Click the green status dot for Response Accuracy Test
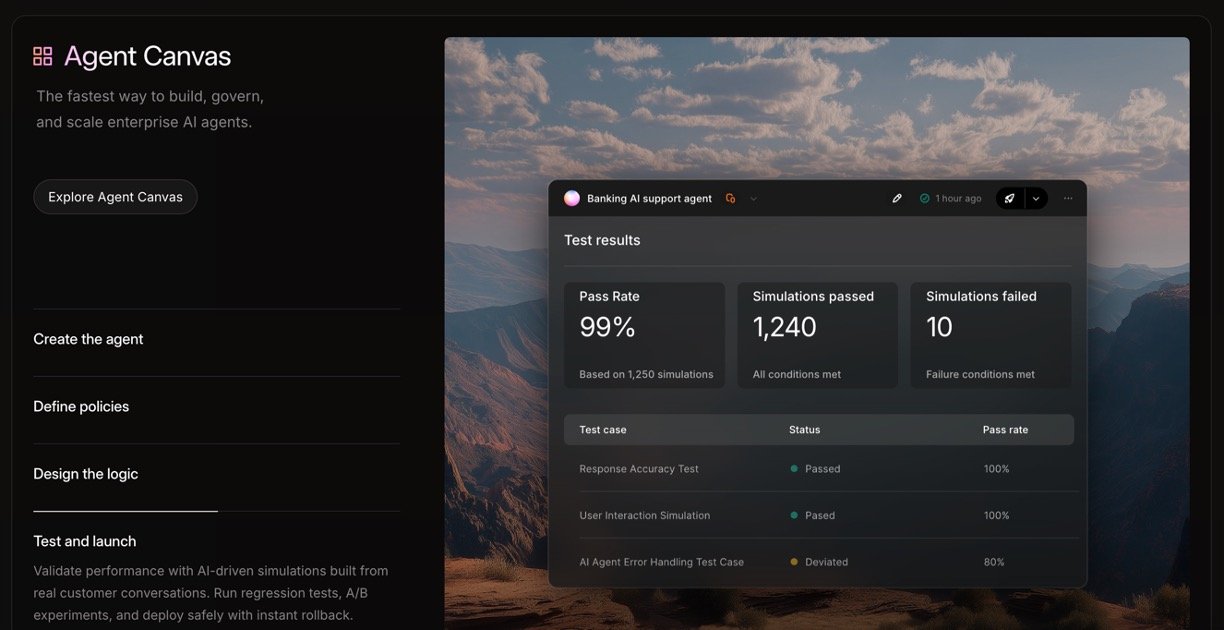1224x630 pixels. (794, 469)
